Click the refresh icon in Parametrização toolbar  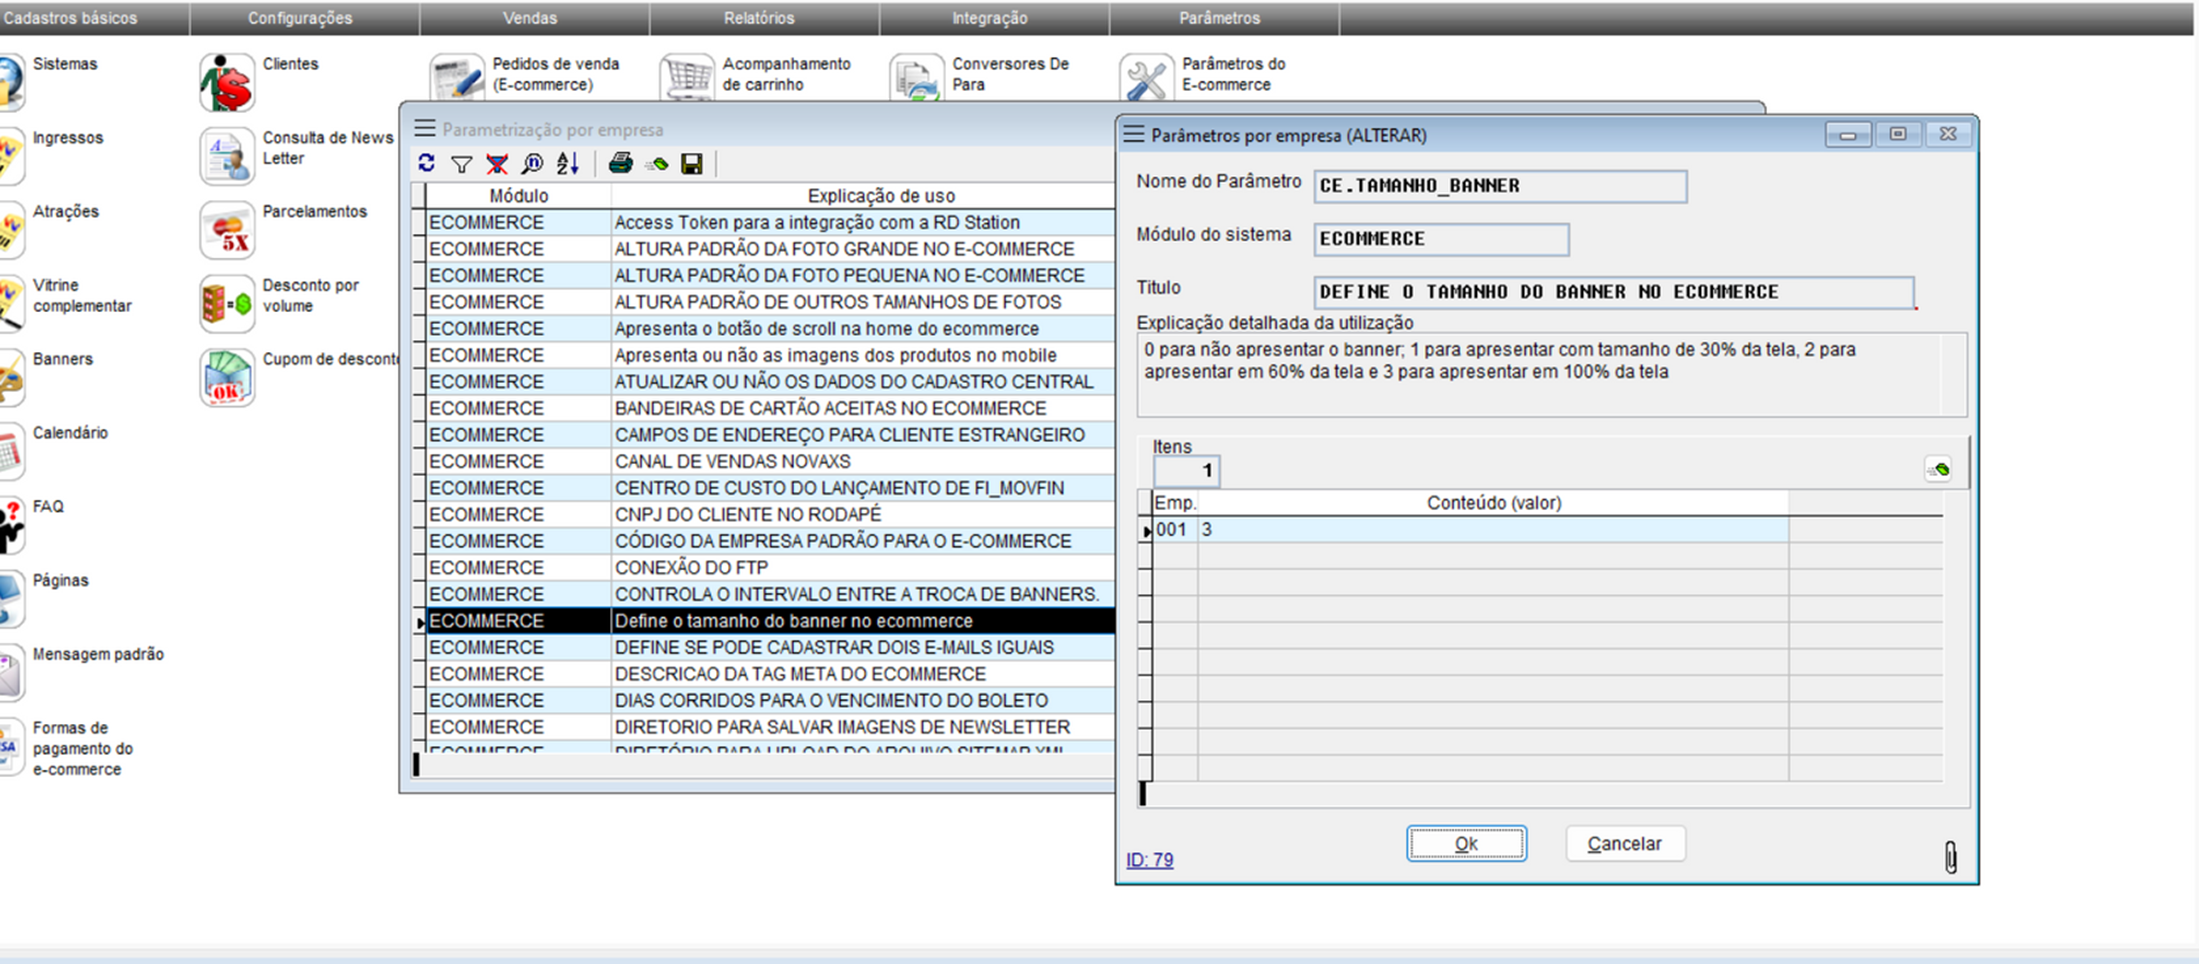click(x=427, y=164)
